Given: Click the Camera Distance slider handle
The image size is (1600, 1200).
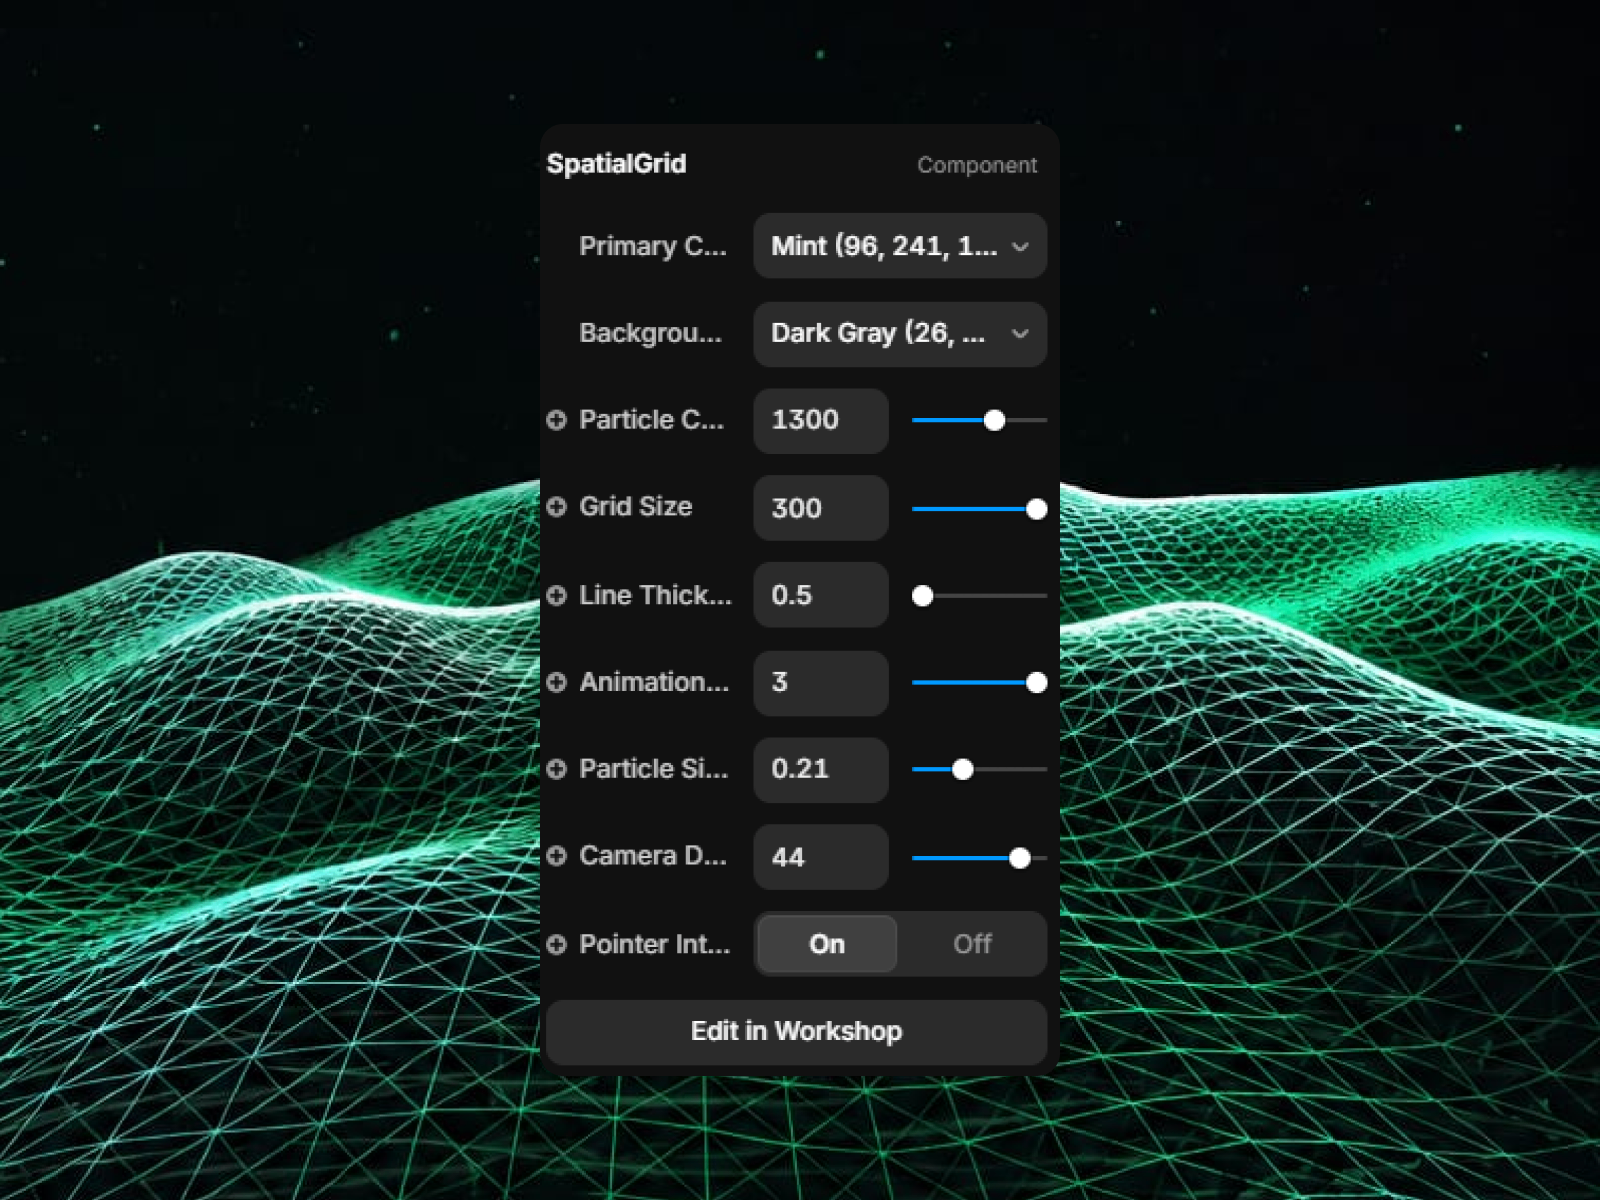Looking at the screenshot, I should click(x=1019, y=858).
